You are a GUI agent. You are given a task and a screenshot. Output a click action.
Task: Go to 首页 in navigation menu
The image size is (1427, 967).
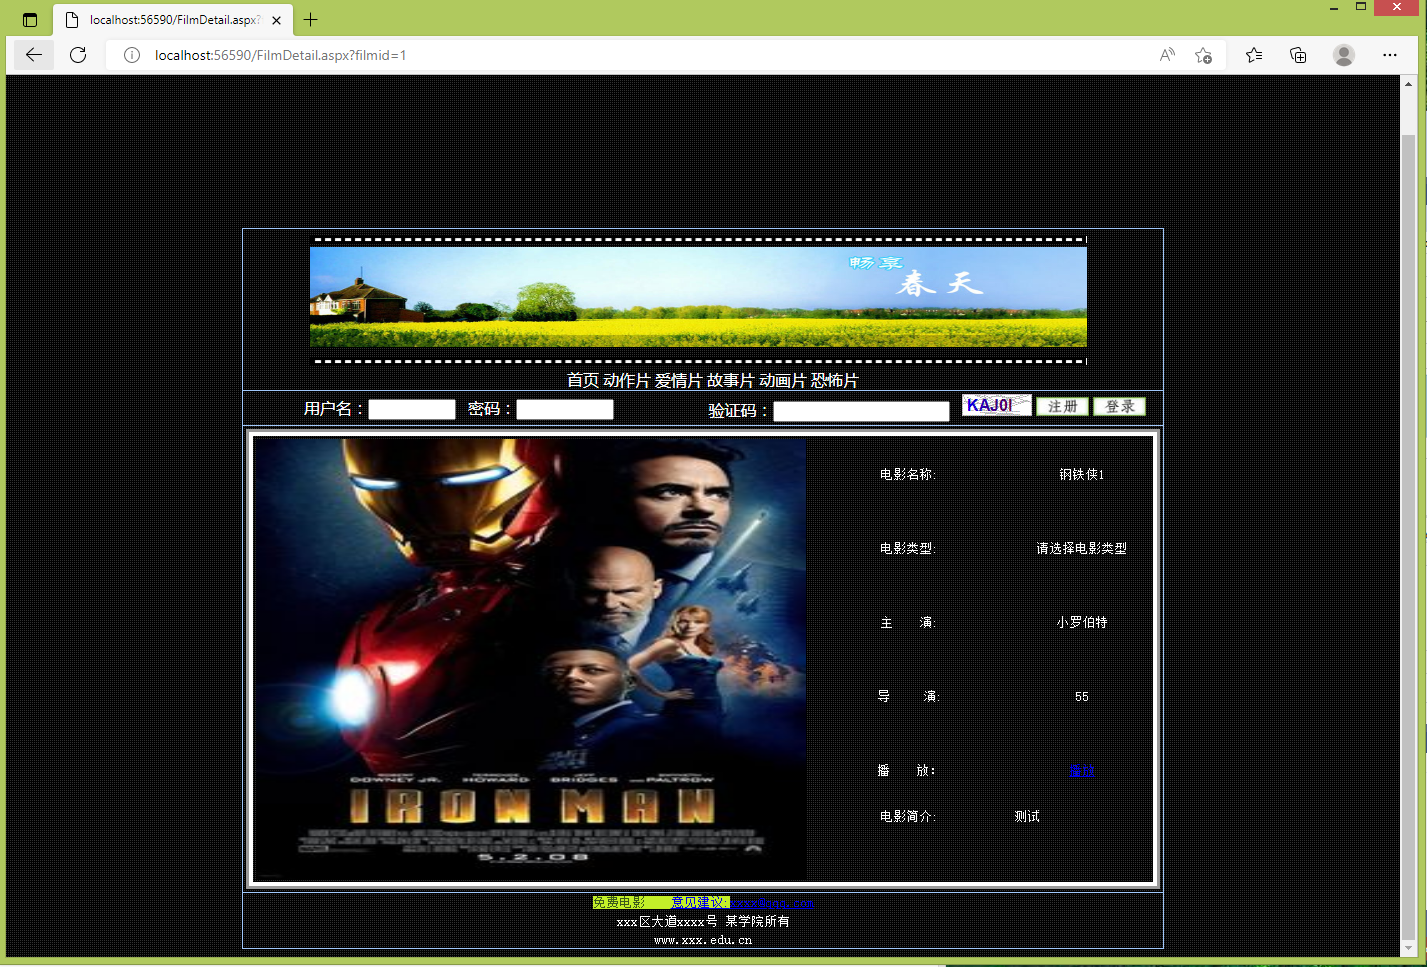click(x=582, y=380)
